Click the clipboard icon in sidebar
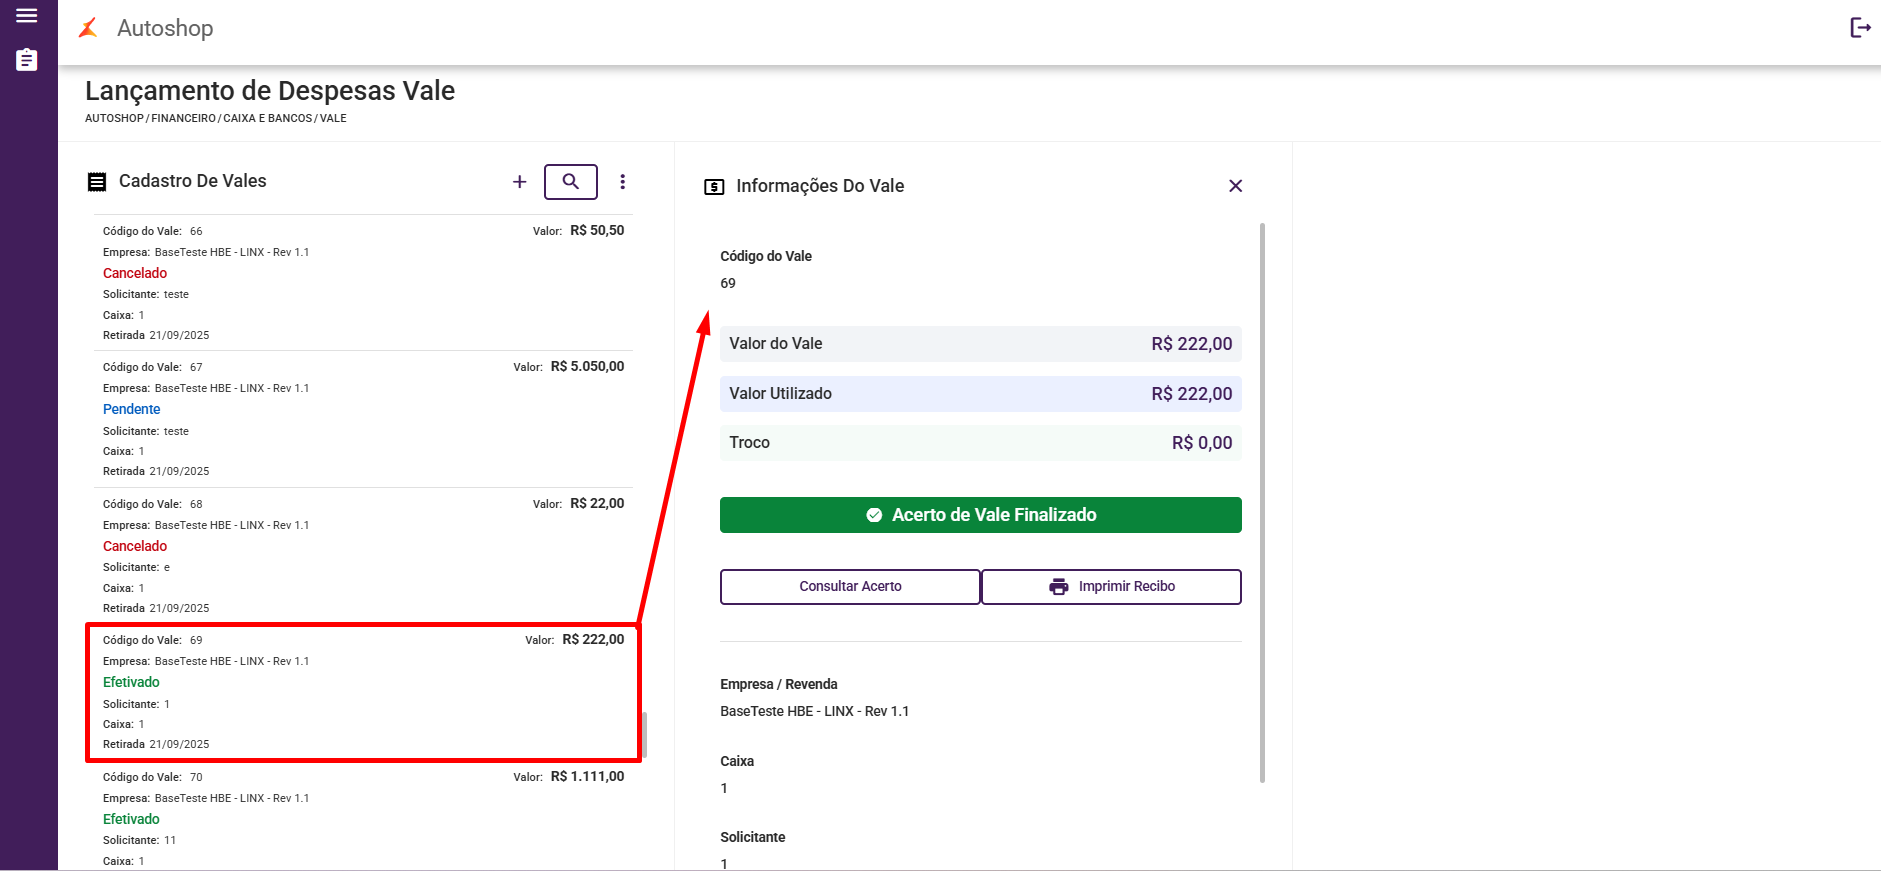 click(27, 60)
